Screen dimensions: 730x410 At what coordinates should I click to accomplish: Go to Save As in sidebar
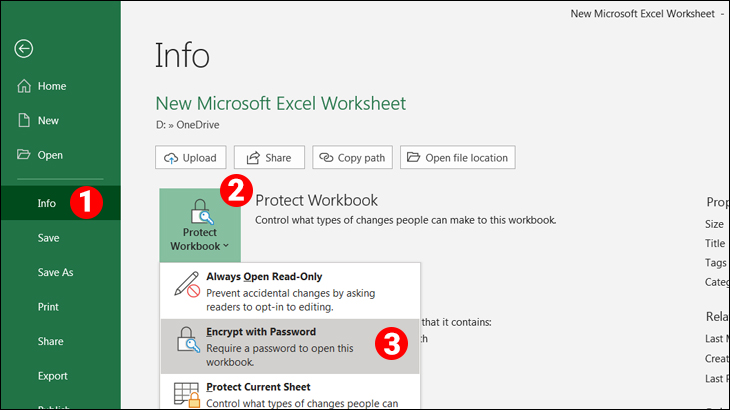(55, 272)
